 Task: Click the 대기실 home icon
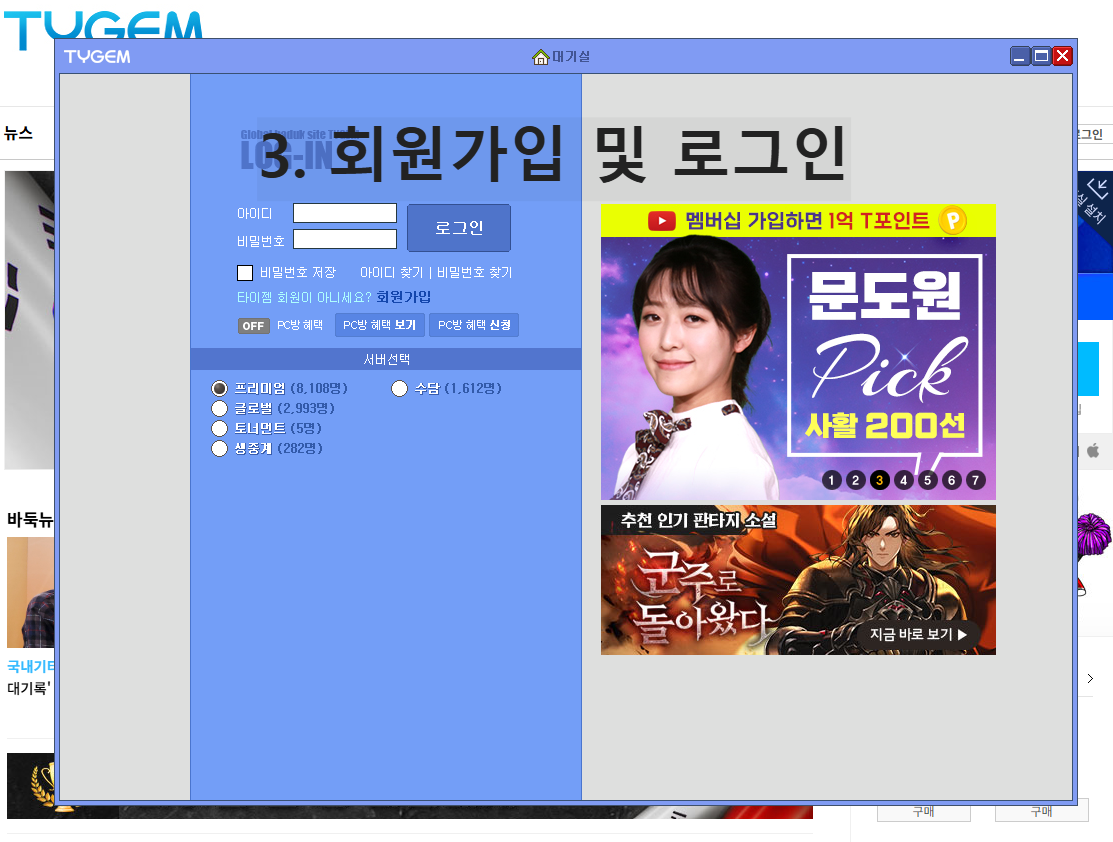click(541, 57)
